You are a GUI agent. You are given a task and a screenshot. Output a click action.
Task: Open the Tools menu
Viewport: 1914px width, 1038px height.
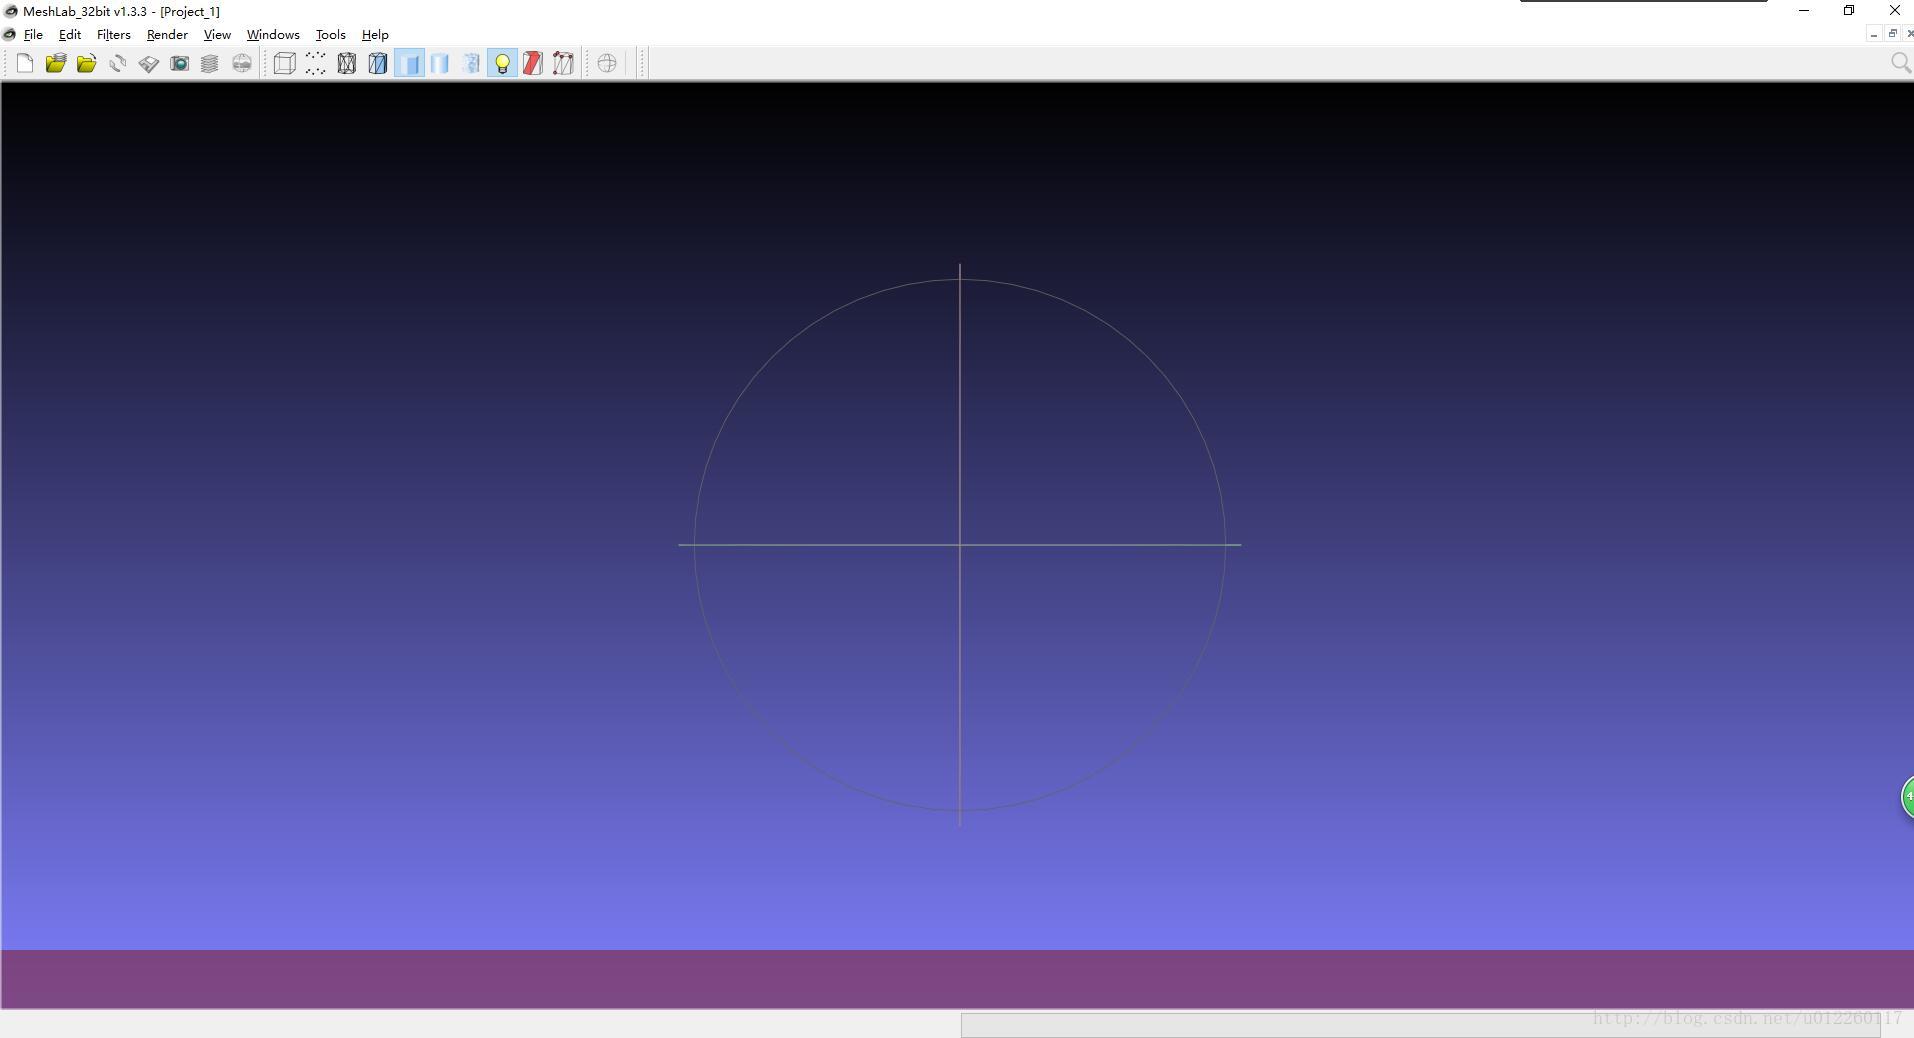330,35
